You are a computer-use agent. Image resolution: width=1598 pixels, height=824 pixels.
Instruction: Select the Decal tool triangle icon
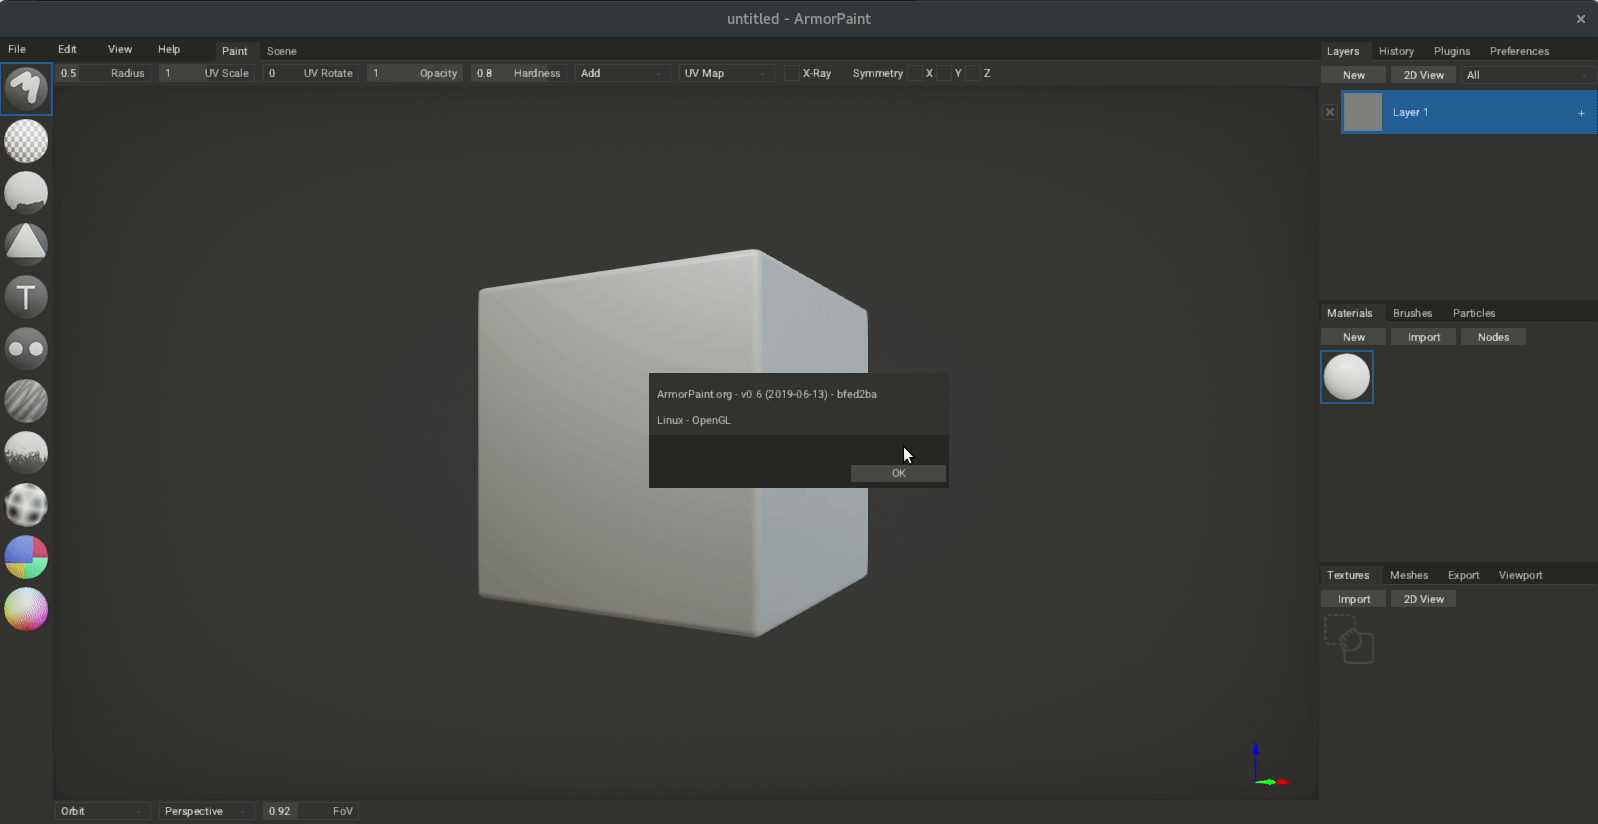coord(26,244)
